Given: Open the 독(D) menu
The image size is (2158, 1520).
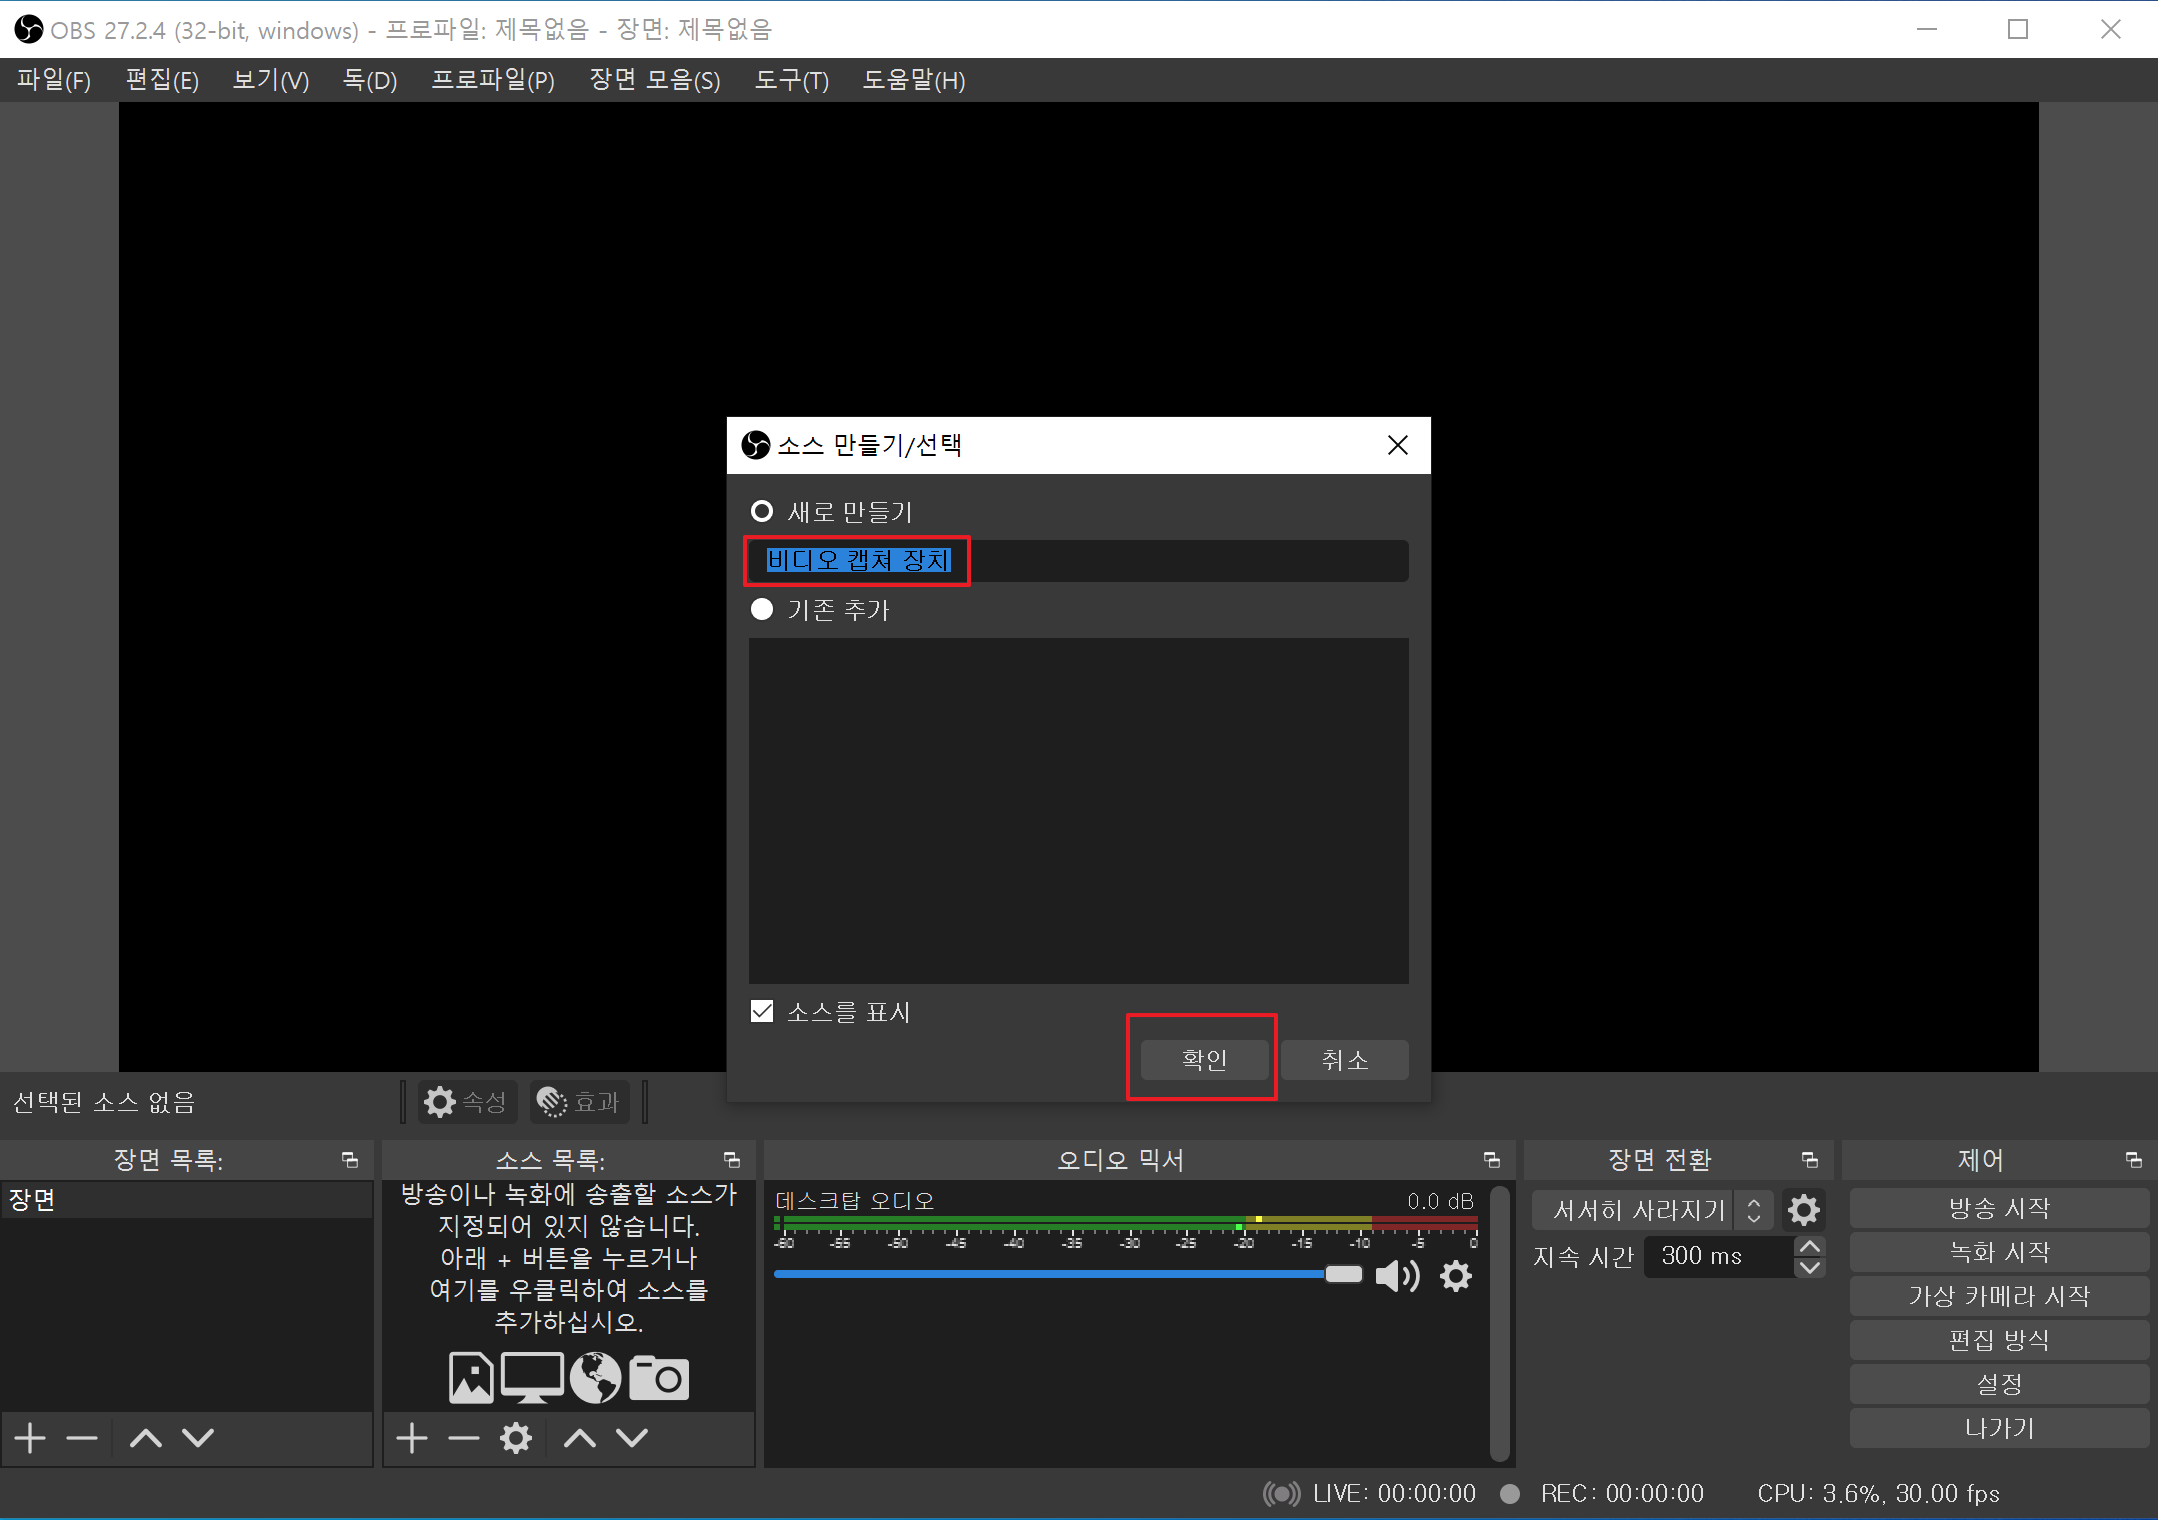Looking at the screenshot, I should pyautogui.click(x=370, y=80).
